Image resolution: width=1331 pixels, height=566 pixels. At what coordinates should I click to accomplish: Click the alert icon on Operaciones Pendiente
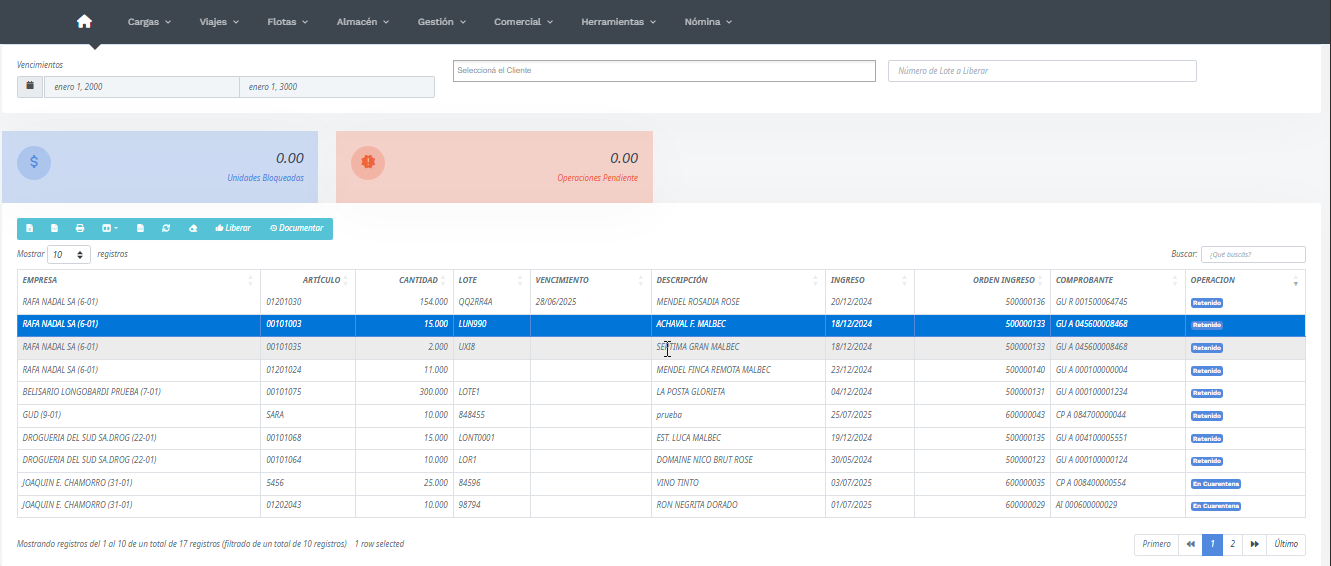click(x=368, y=162)
